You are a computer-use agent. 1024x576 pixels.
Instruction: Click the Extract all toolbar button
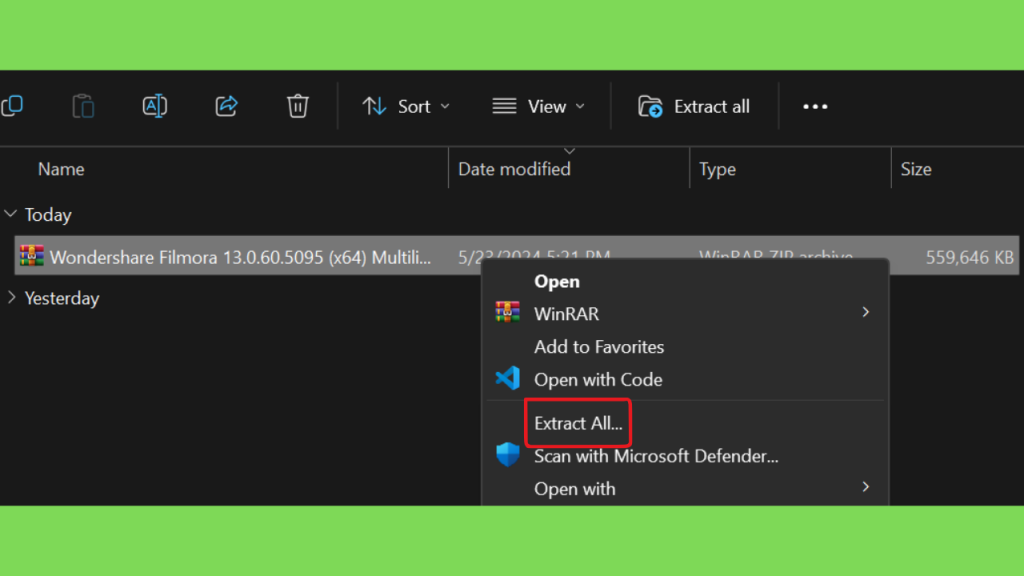pos(694,106)
